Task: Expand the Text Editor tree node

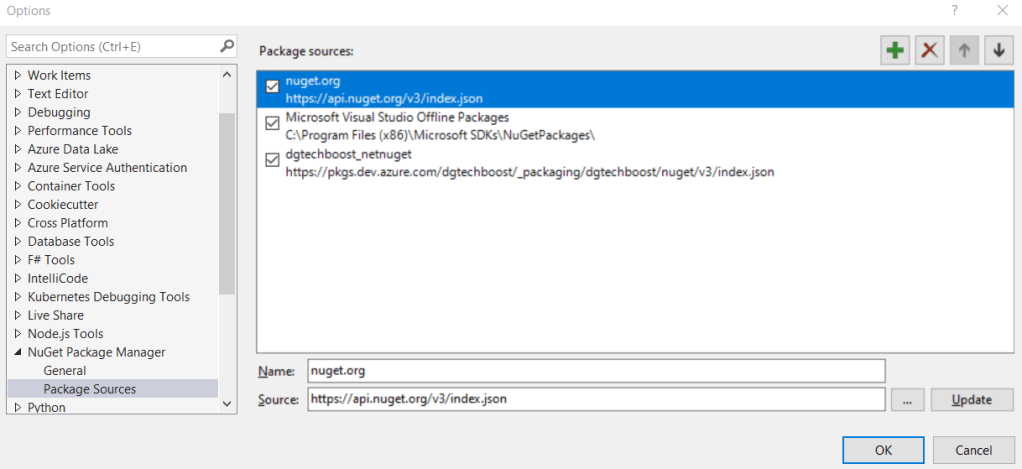Action: 17,94
